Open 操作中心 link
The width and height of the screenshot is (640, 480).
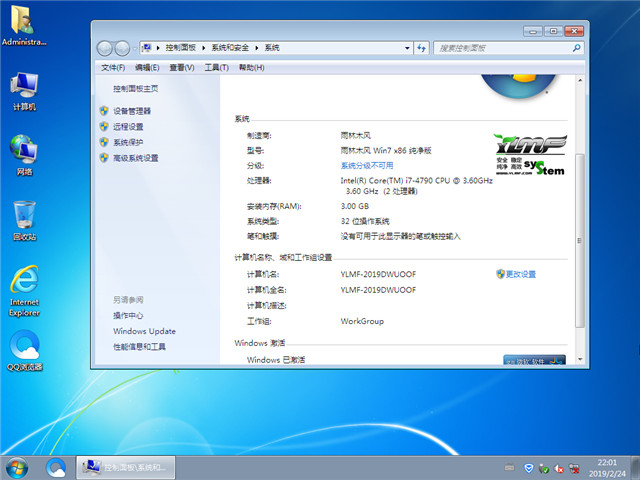(128, 316)
